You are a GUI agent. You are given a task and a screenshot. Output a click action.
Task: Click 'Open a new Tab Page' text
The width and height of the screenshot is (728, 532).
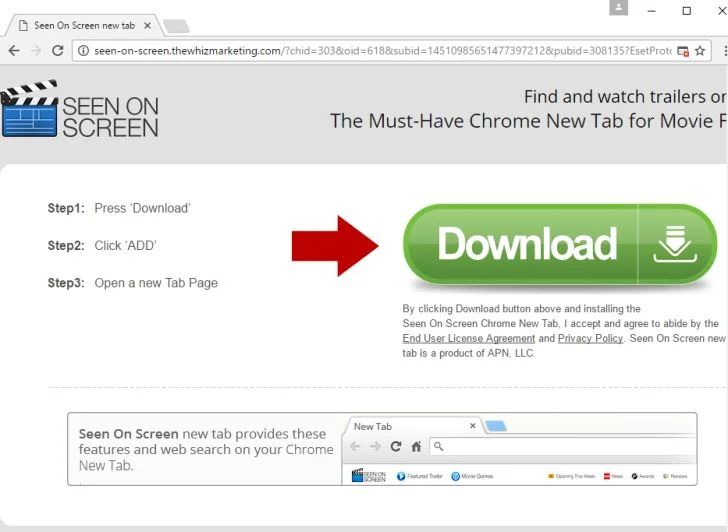coord(156,283)
